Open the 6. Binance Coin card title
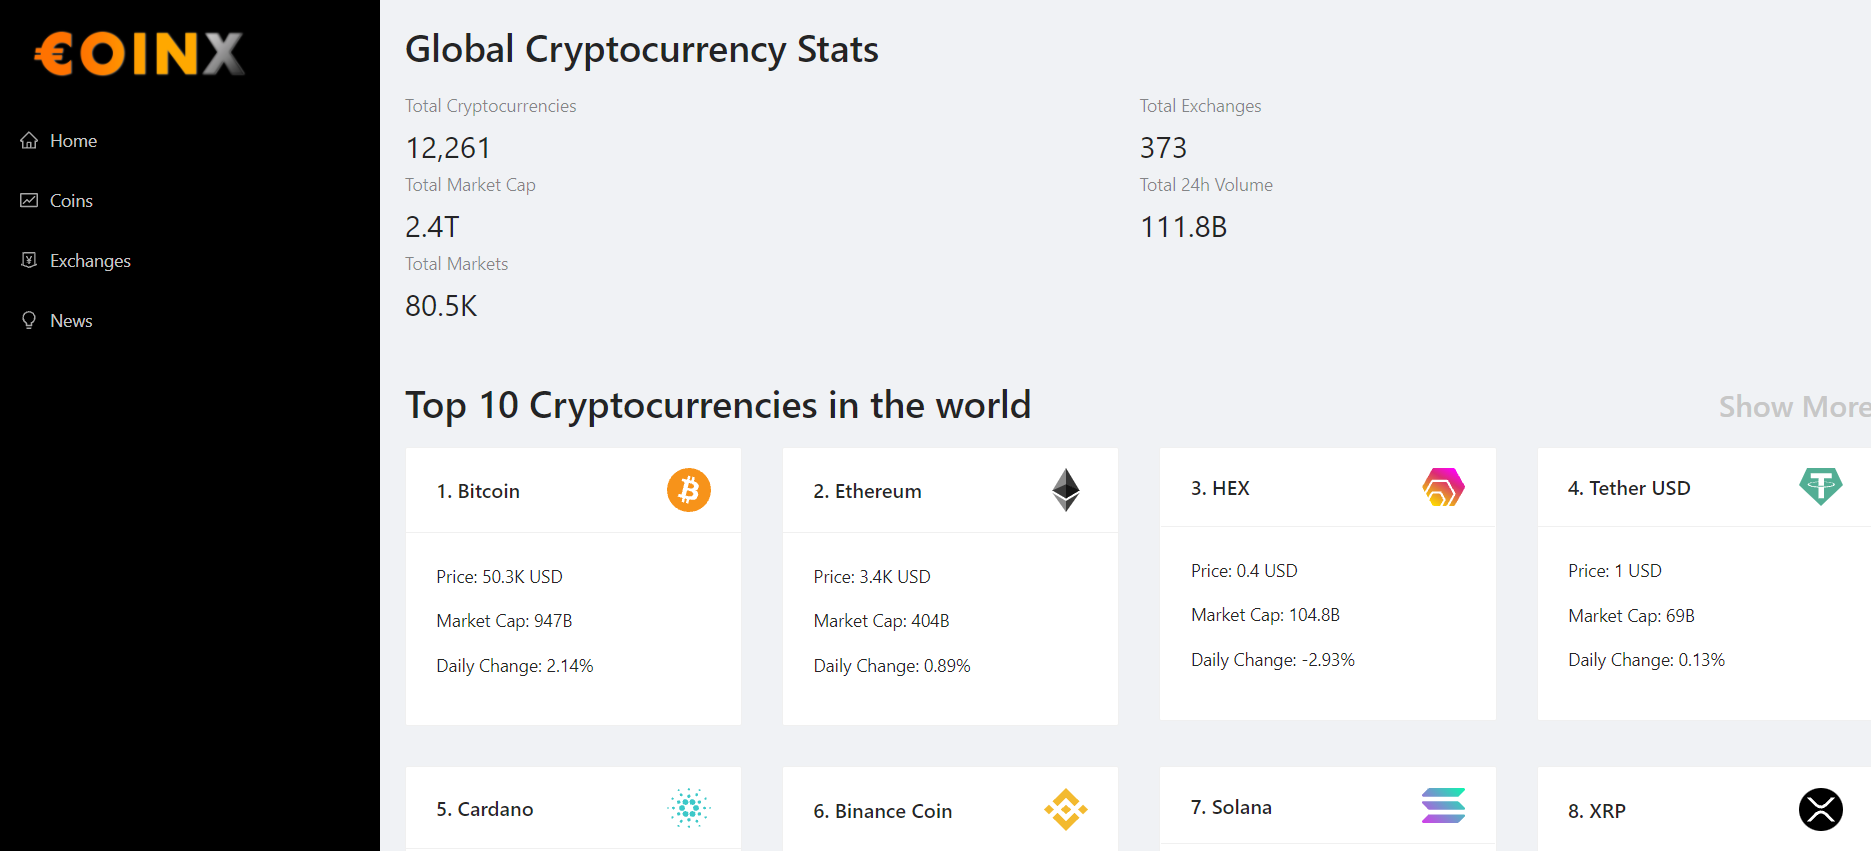This screenshot has height=851, width=1871. pos(883,811)
